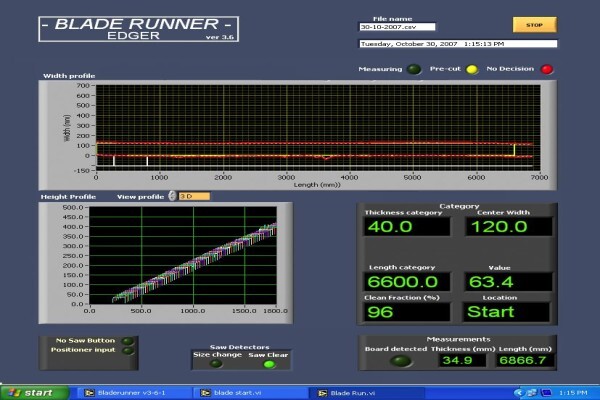
Task: Switch to blade start.vi taskbar window
Action: click(251, 393)
